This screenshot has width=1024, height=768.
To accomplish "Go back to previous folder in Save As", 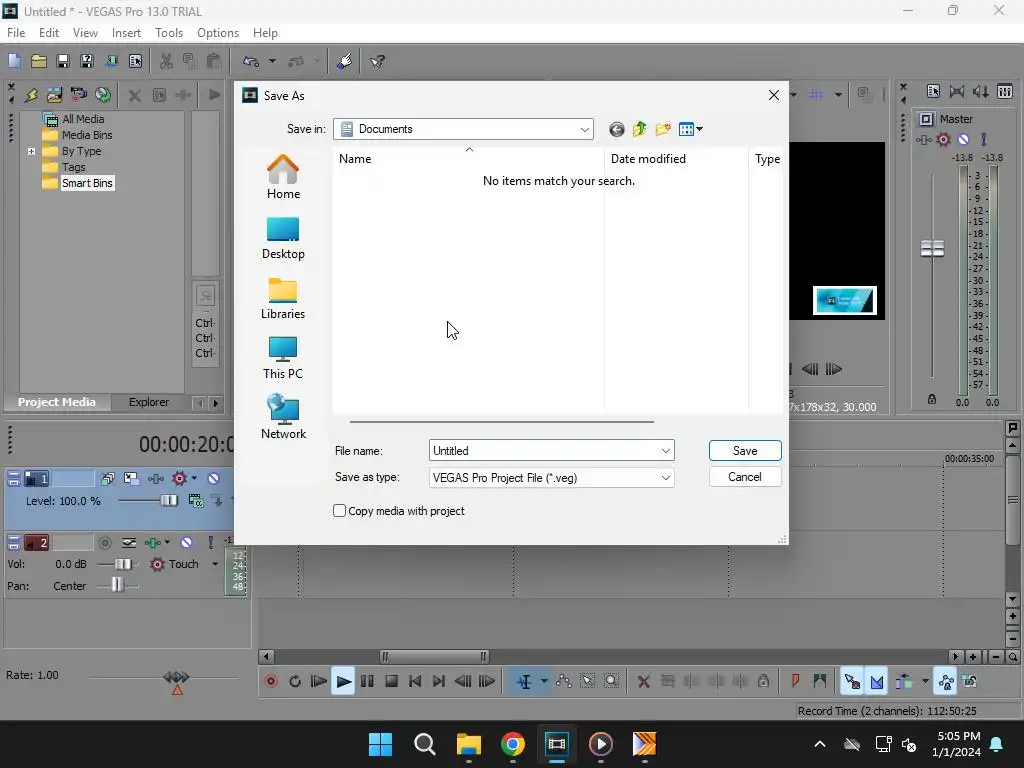I will coord(616,129).
